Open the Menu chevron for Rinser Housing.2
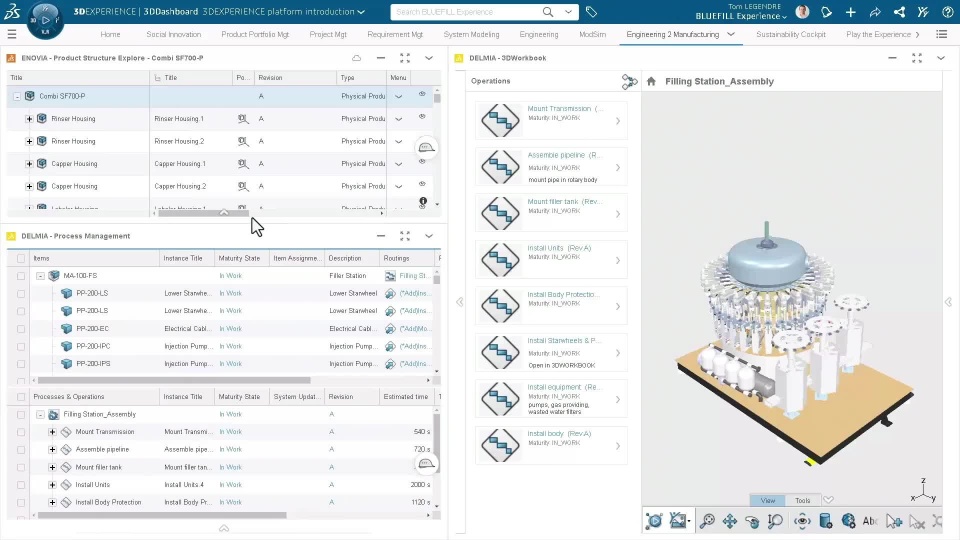The height and width of the screenshot is (540, 960). click(x=399, y=141)
